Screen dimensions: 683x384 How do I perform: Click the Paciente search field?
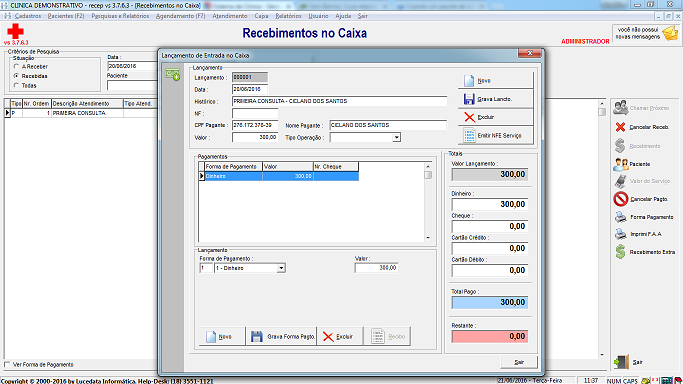tap(132, 85)
